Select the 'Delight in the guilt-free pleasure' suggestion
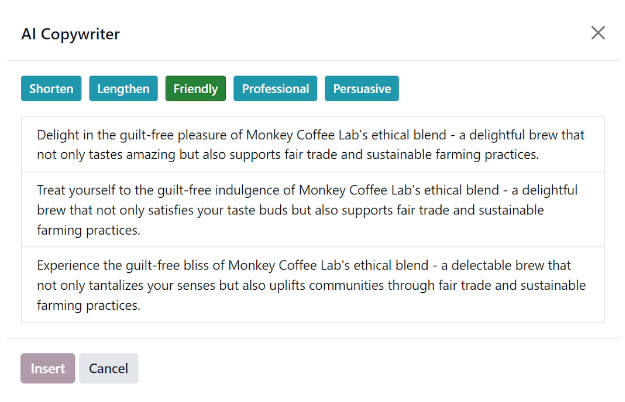Viewport: 625px width, 402px height. [x=313, y=144]
